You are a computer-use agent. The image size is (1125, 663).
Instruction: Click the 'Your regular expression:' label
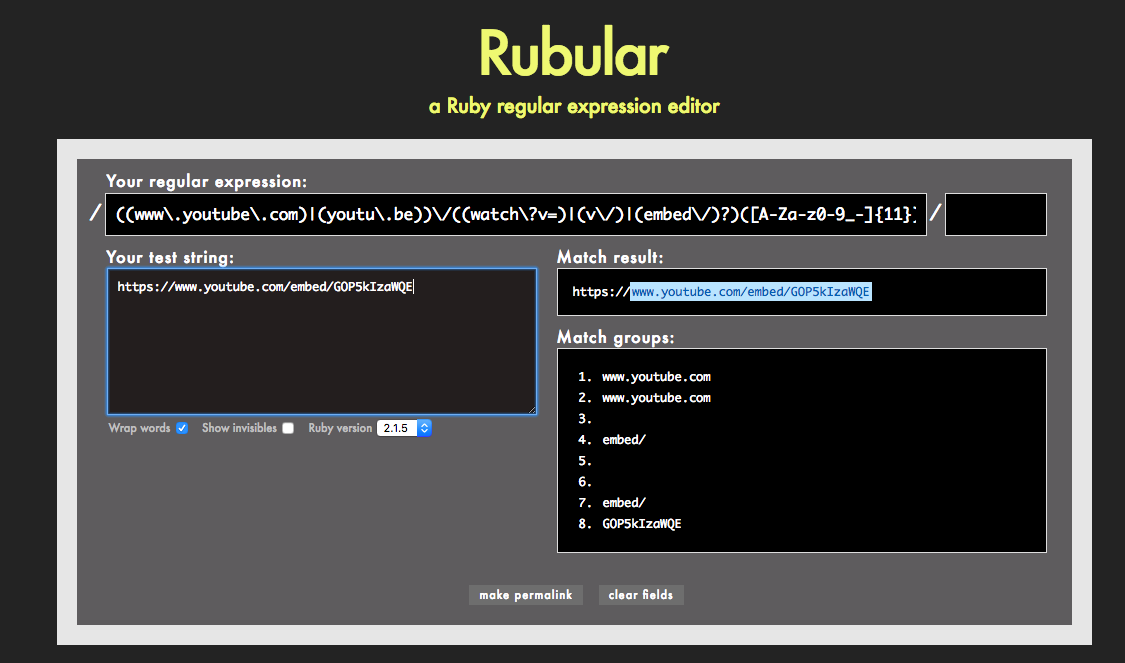[x=207, y=182]
